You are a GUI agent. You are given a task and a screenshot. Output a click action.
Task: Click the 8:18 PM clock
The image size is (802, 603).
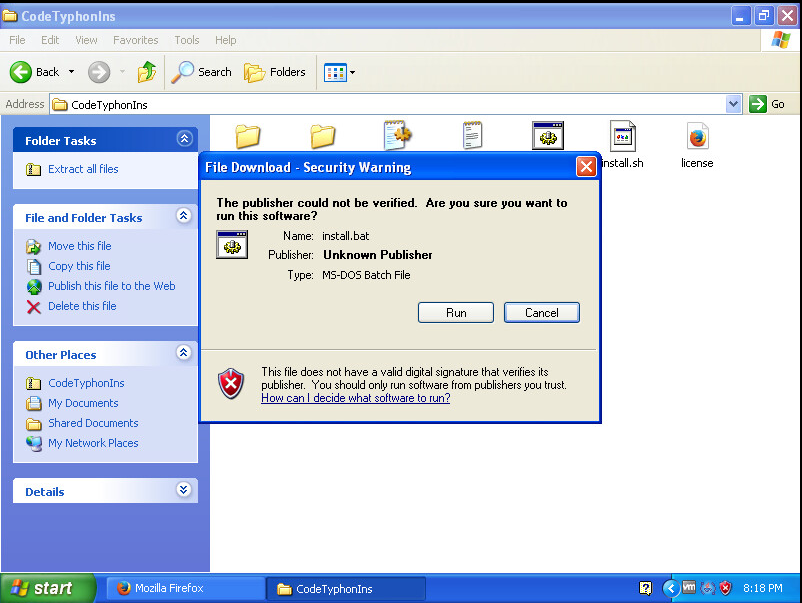coord(763,588)
